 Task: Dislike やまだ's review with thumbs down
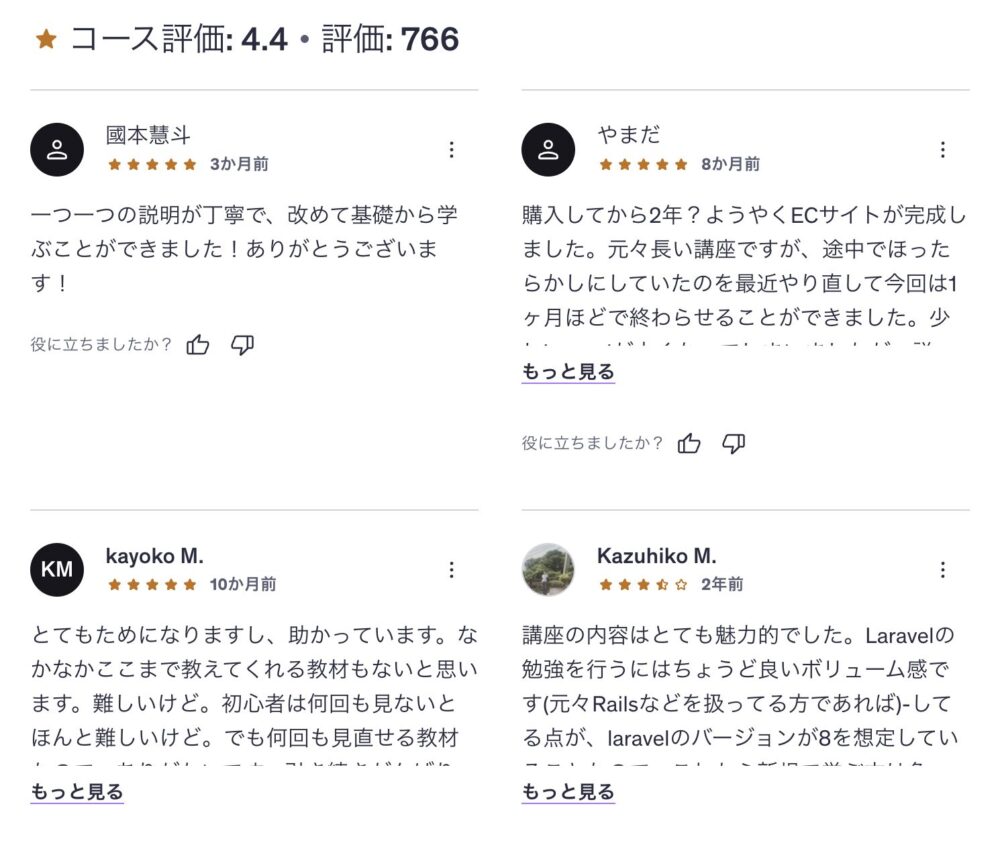pyautogui.click(x=734, y=443)
